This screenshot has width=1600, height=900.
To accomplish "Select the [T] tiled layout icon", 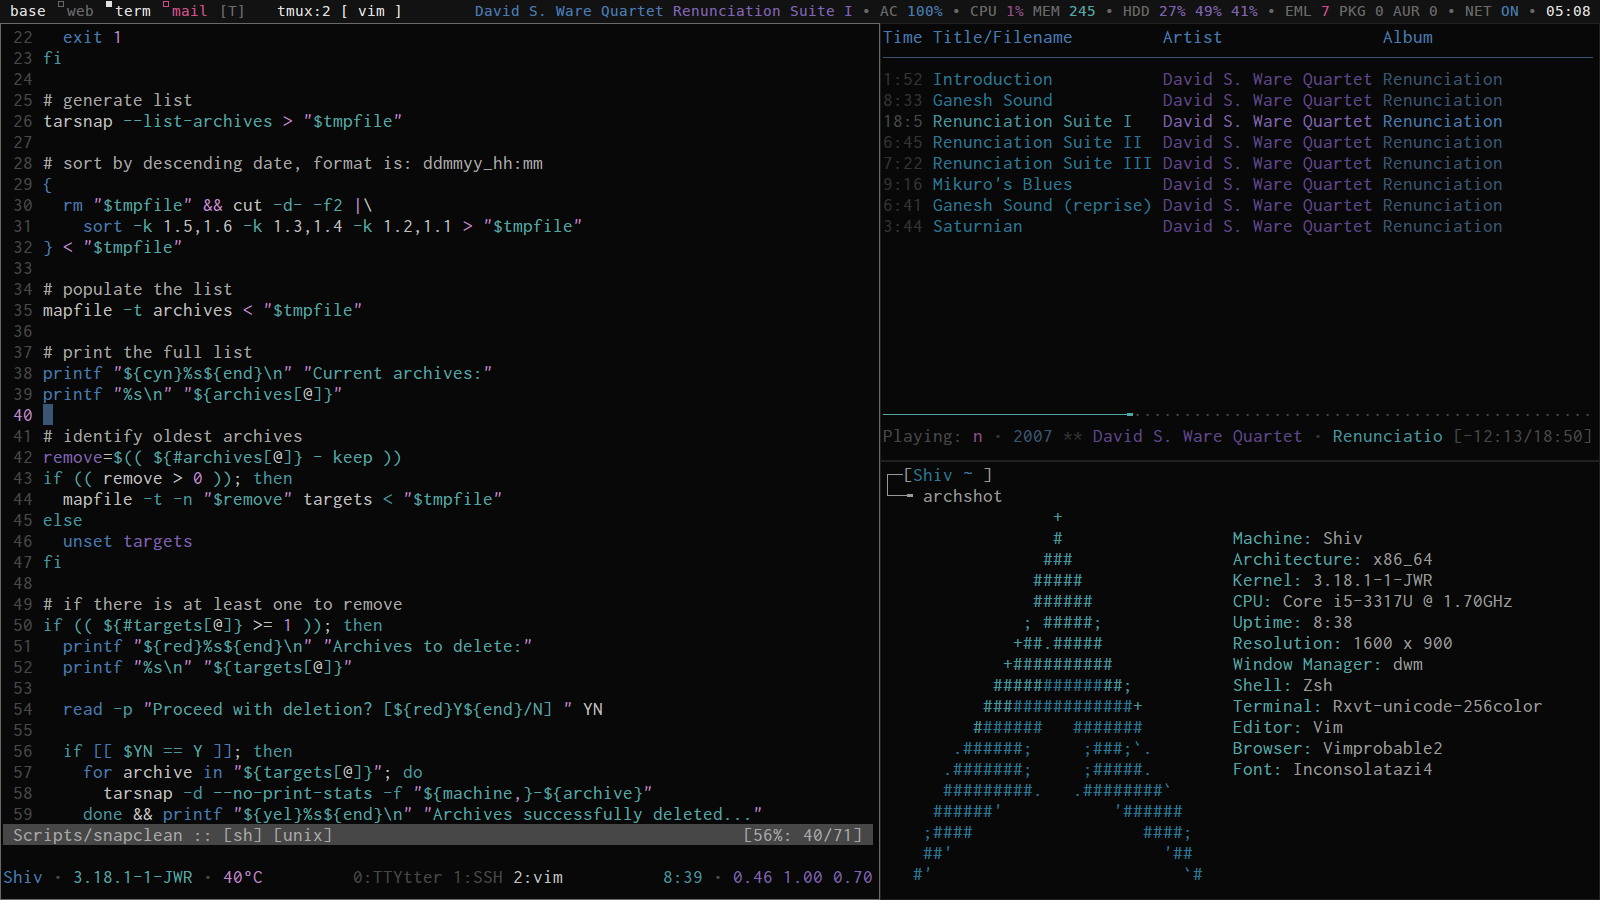I will (x=231, y=11).
